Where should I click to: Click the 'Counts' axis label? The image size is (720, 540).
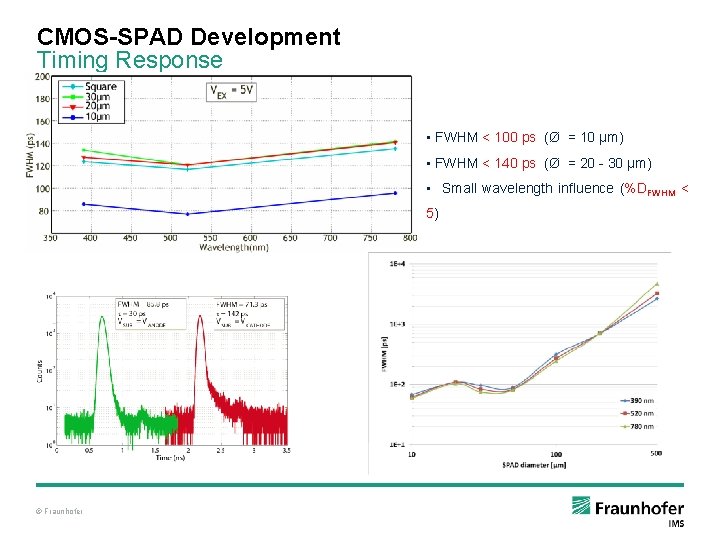point(40,371)
